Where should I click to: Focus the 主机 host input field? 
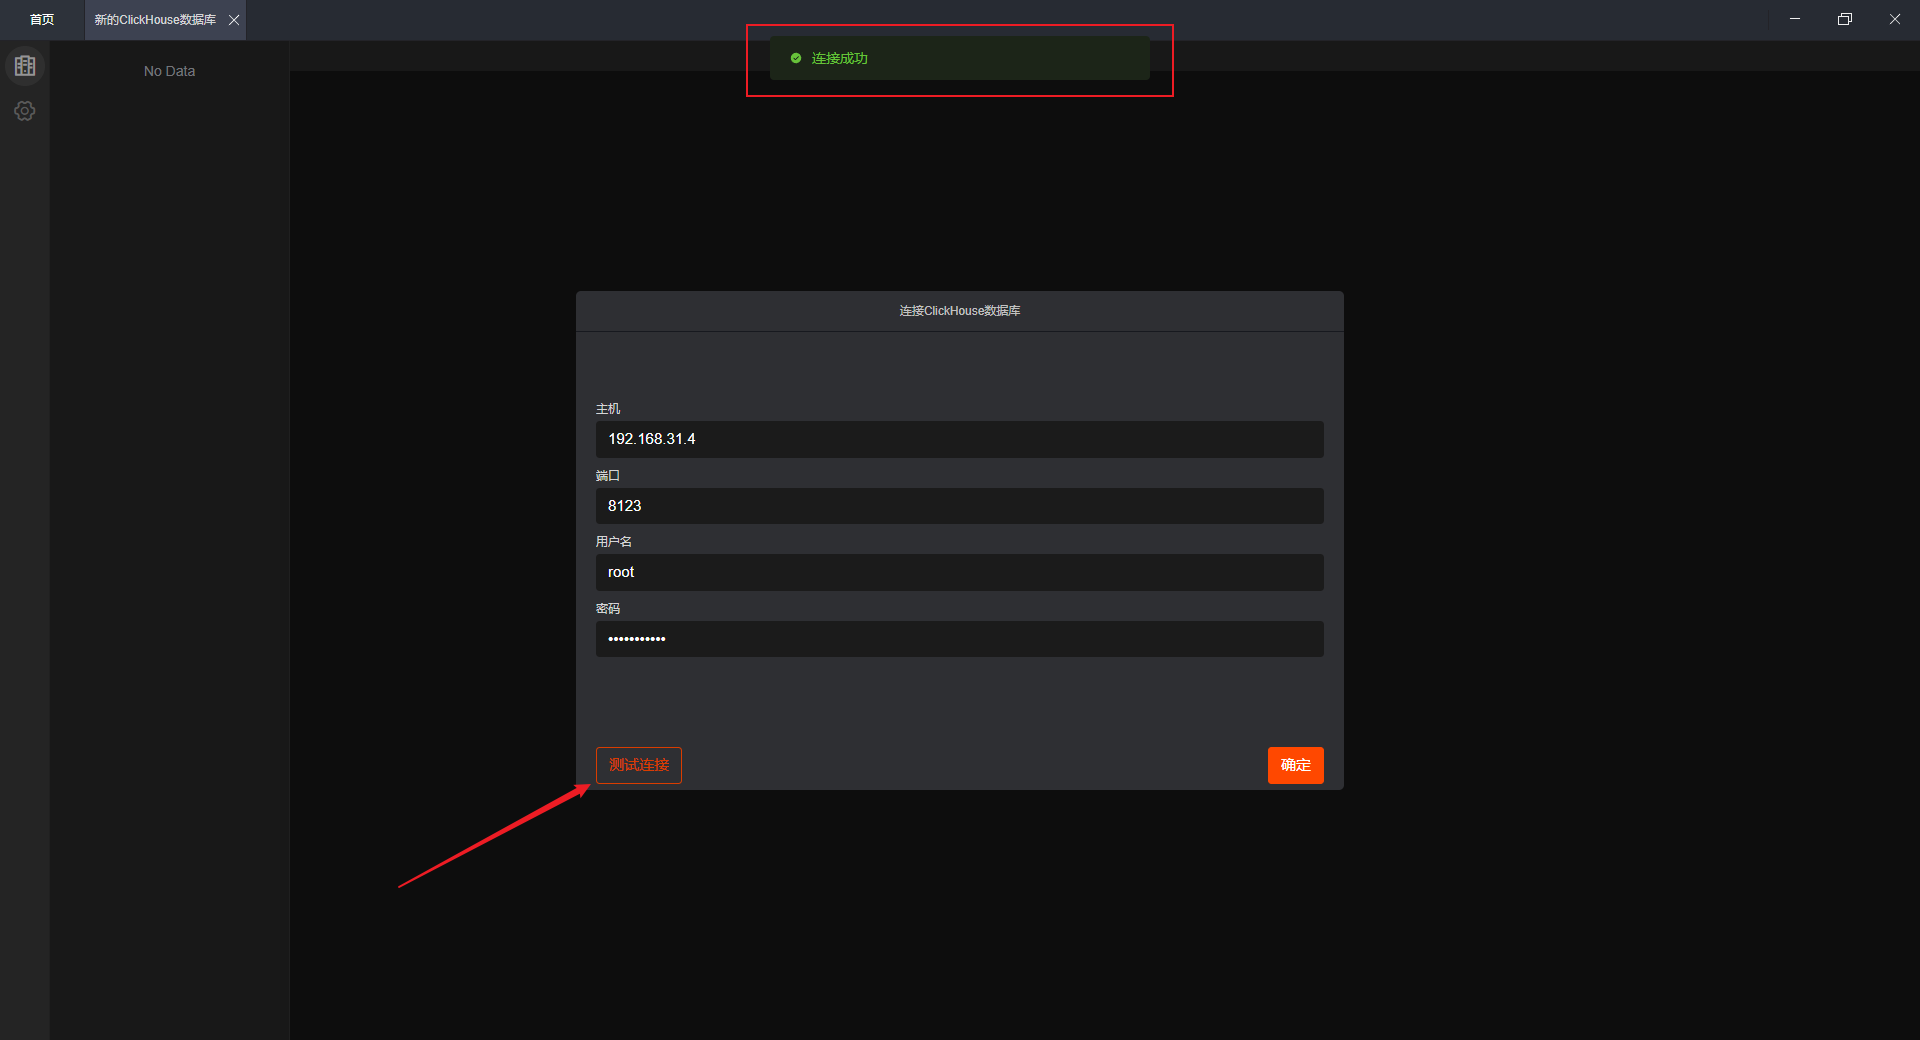coord(960,439)
